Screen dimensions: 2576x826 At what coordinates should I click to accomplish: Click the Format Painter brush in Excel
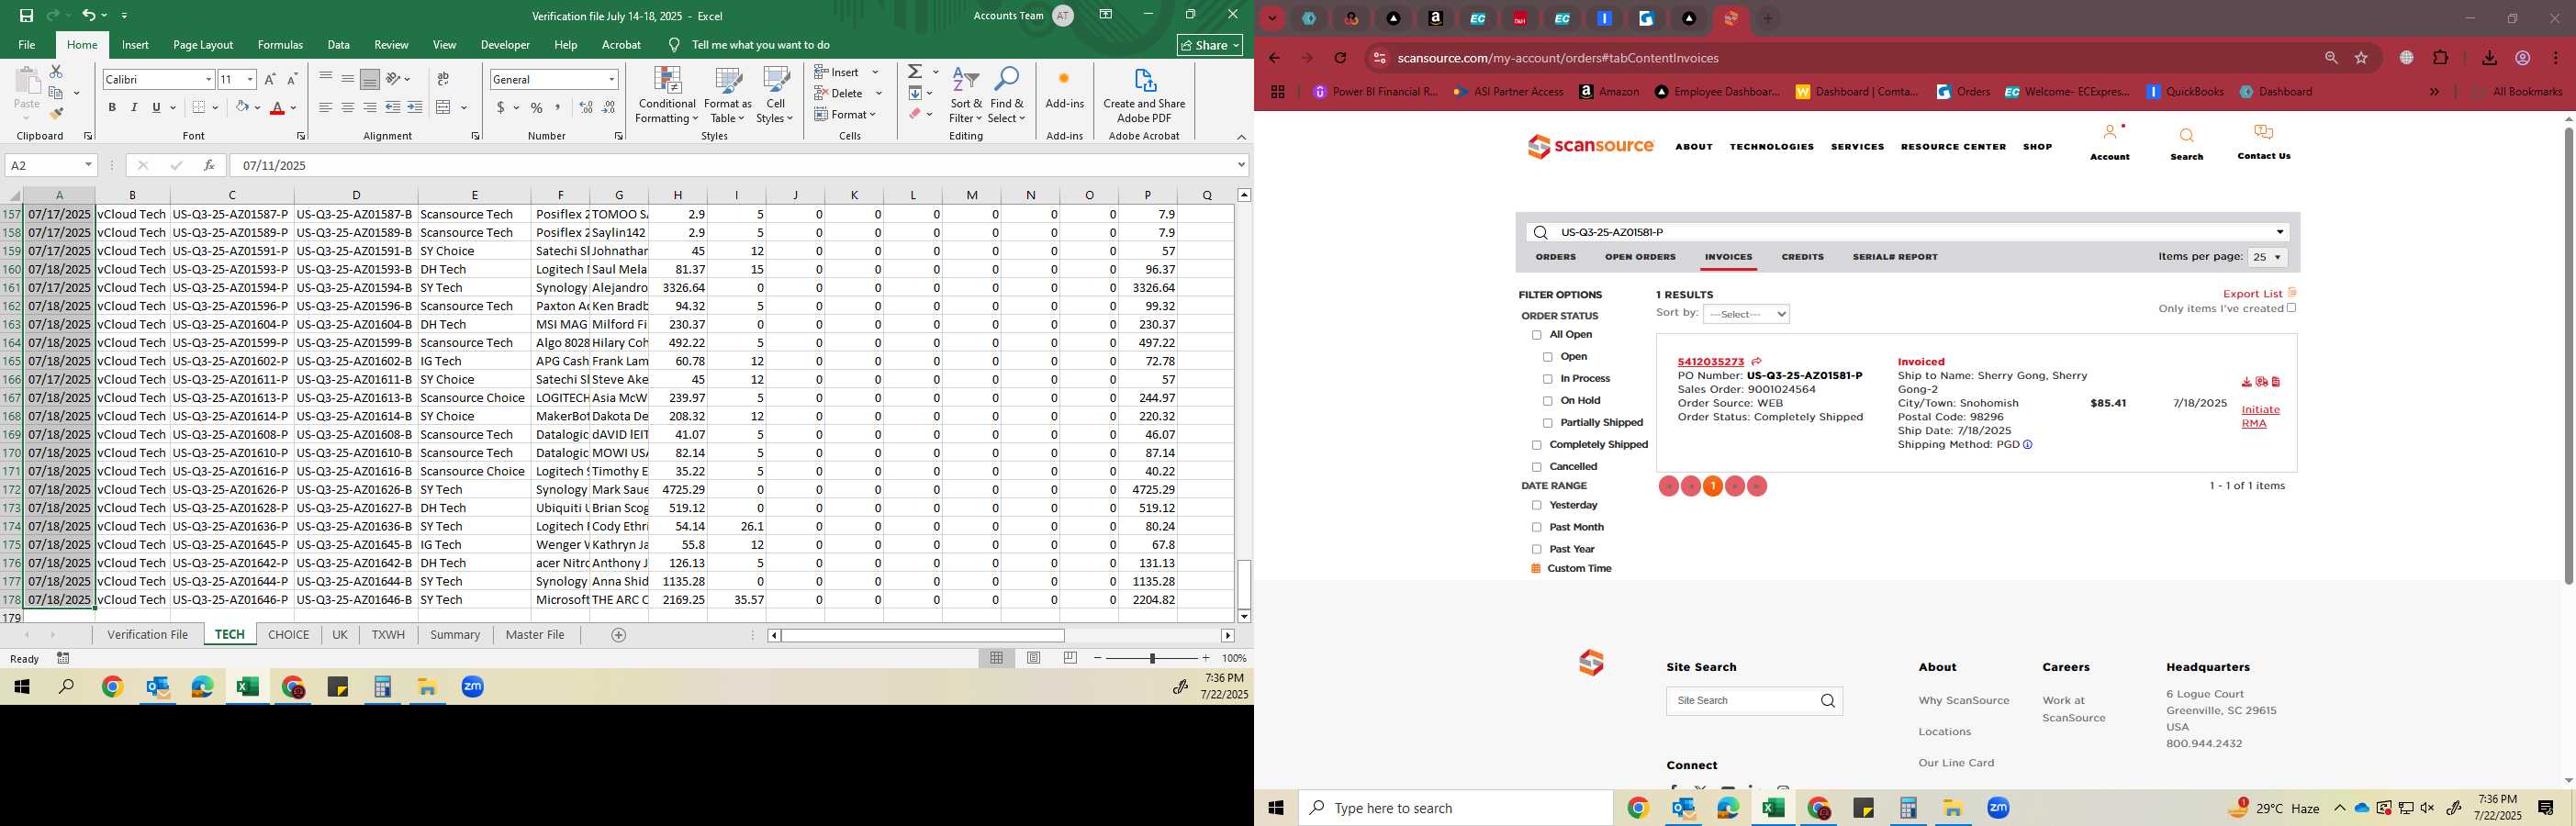click(x=56, y=114)
